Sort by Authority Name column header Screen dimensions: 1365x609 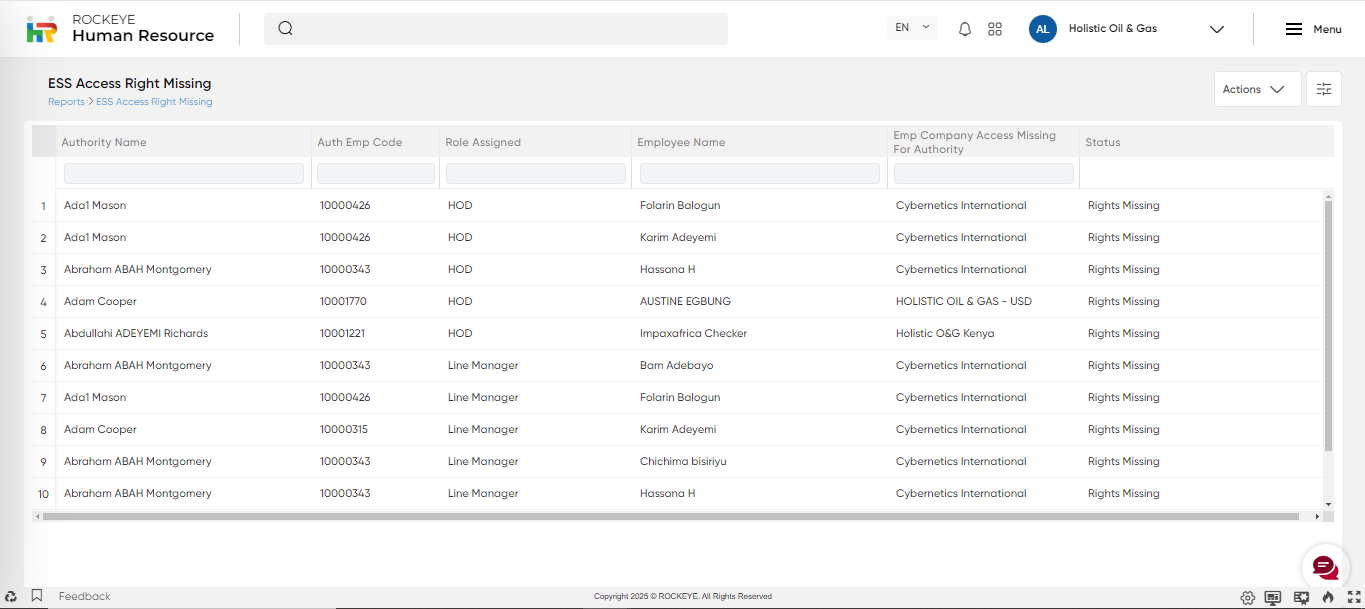104,142
